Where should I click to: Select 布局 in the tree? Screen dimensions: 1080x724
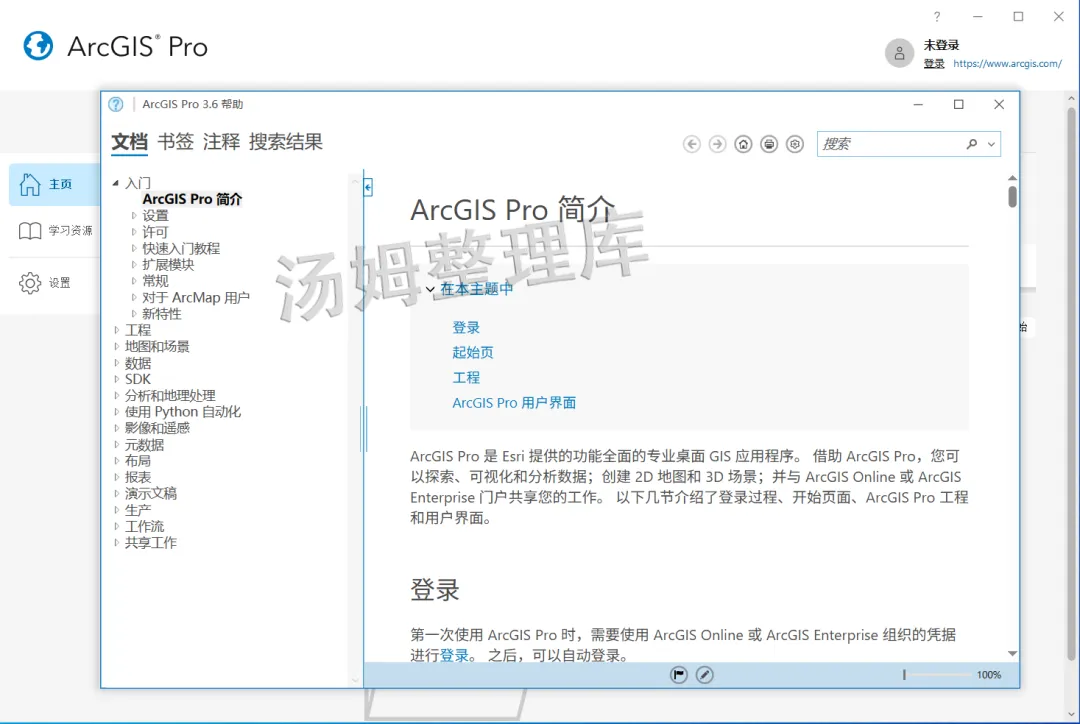tap(138, 461)
